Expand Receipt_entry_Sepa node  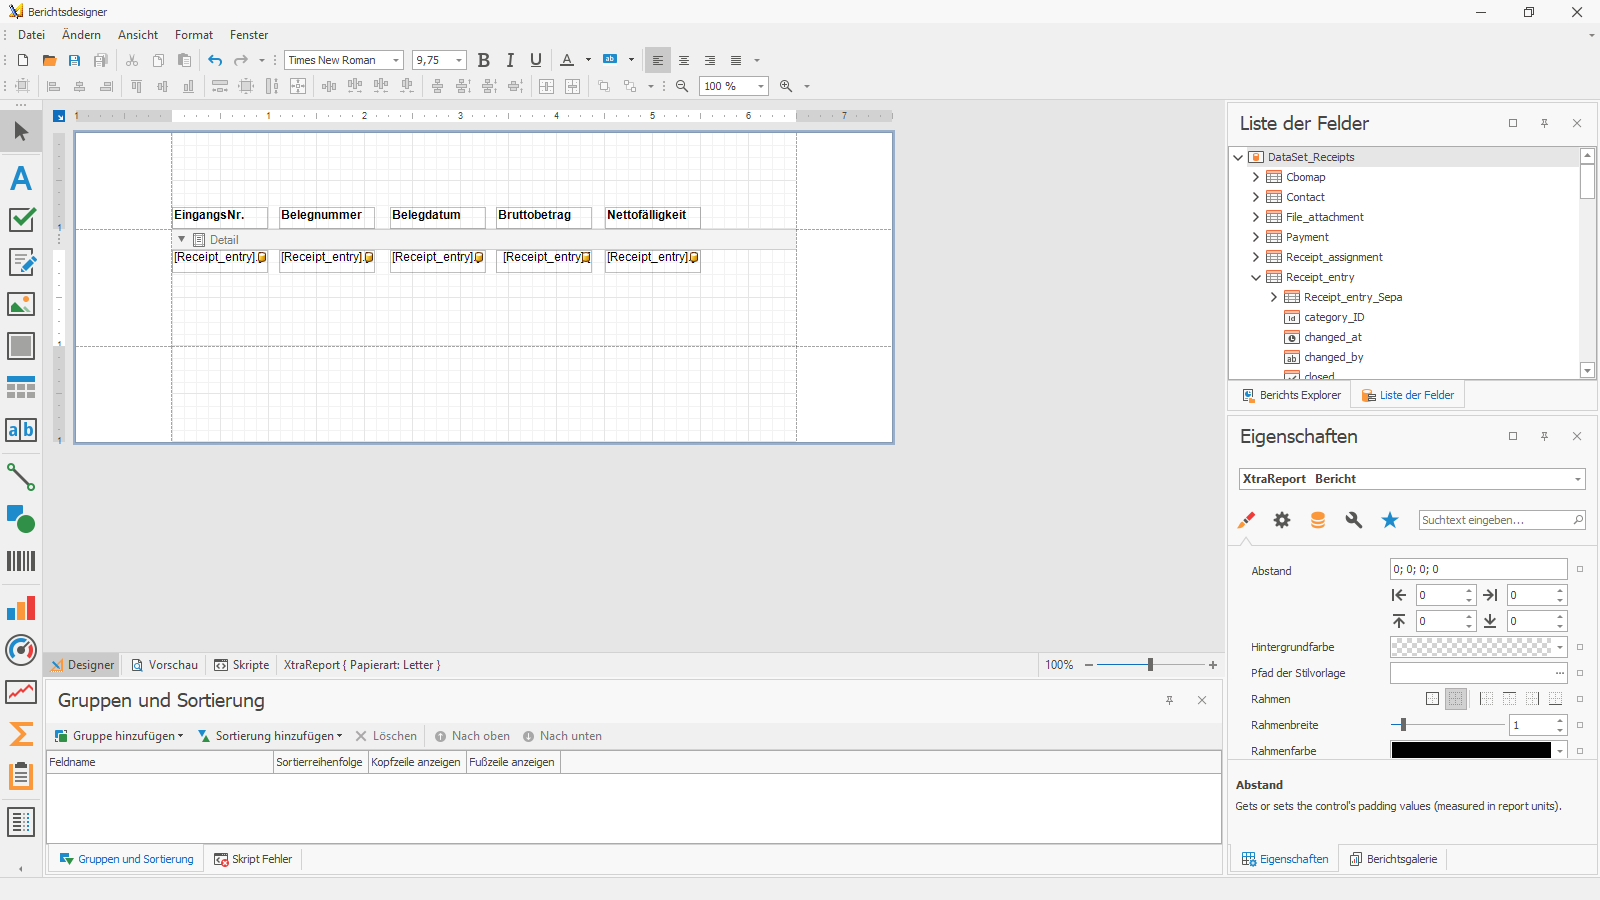(x=1274, y=297)
